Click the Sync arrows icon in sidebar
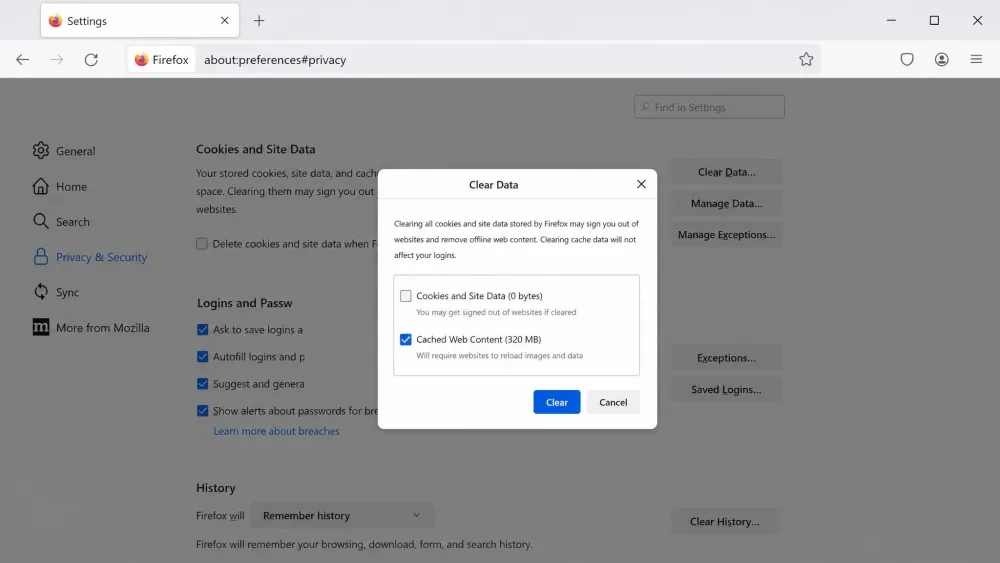This screenshot has height=563, width=1000. [x=41, y=291]
